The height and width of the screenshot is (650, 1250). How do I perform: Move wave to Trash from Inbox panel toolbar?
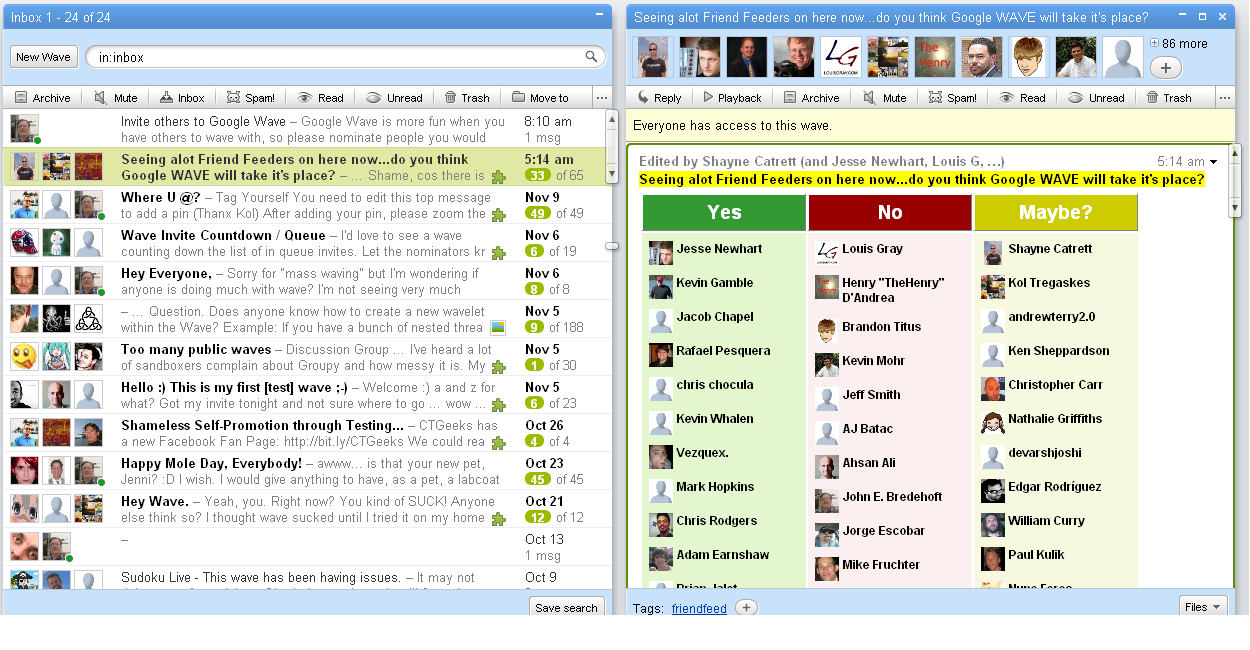pyautogui.click(x=465, y=98)
